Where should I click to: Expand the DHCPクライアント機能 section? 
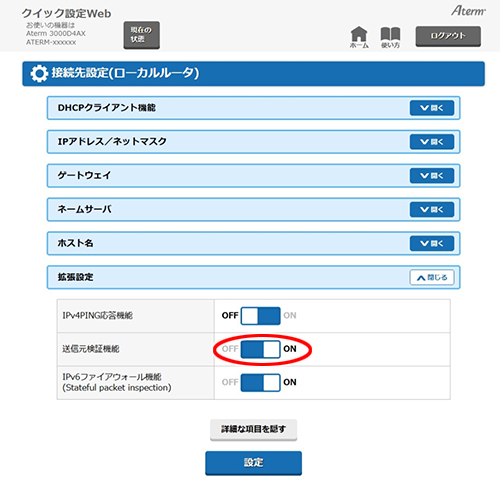pos(432,108)
